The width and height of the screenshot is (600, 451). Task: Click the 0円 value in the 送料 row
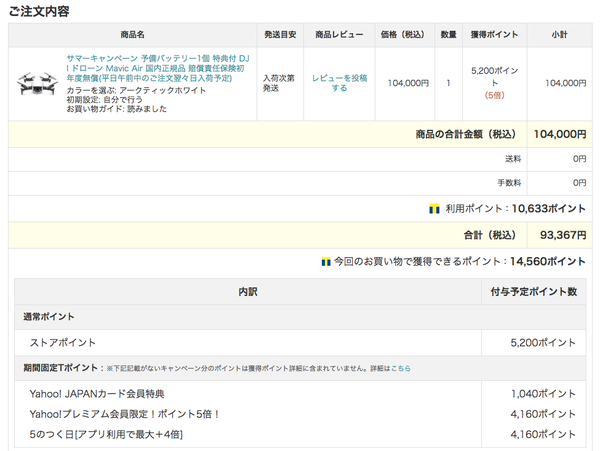click(579, 159)
